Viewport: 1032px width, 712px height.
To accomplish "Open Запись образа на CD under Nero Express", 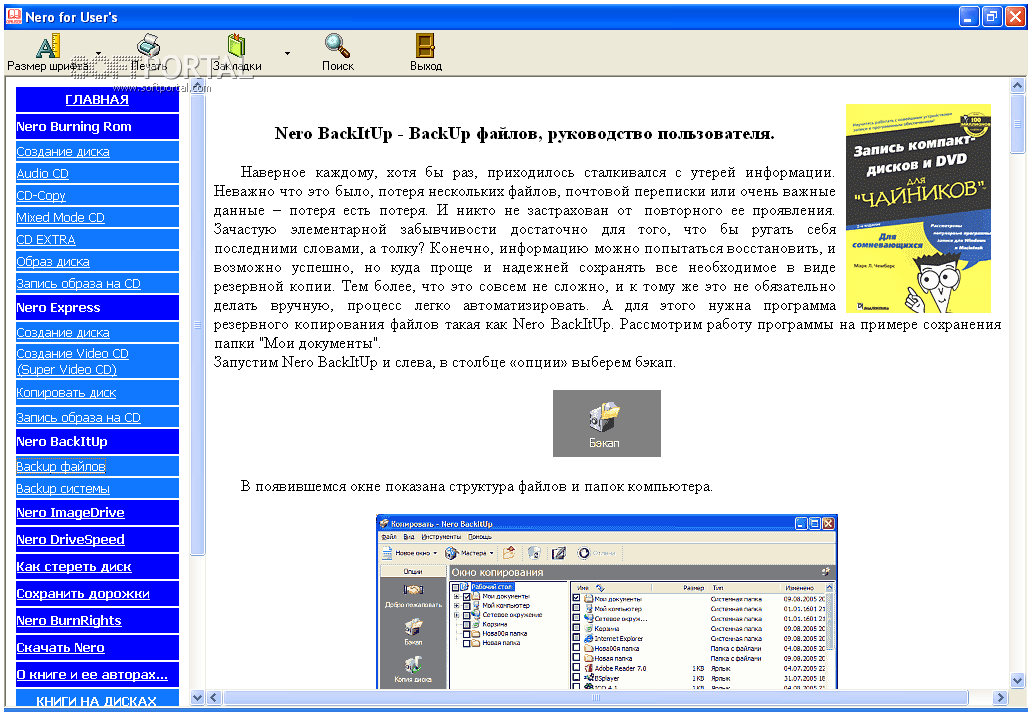I will point(78,417).
